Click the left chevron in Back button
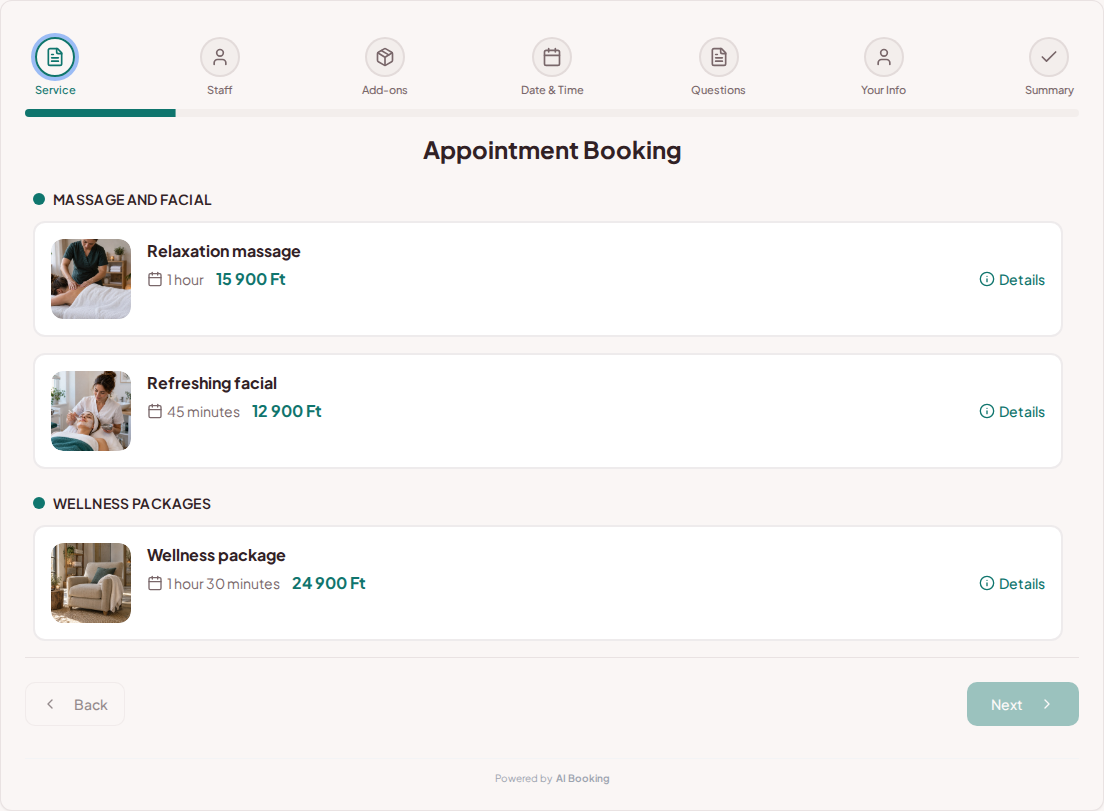 [50, 704]
